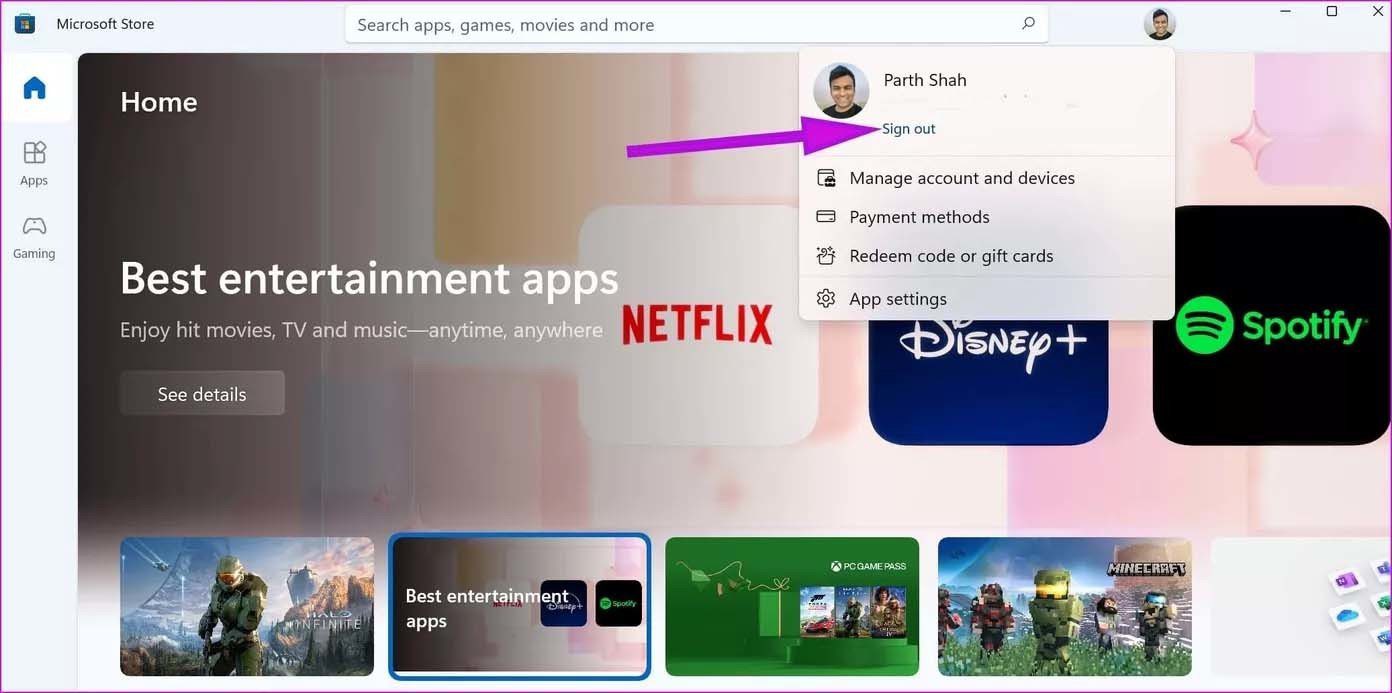Image resolution: width=1392 pixels, height=693 pixels.
Task: Click the Redeem code gift icon
Action: [826, 256]
